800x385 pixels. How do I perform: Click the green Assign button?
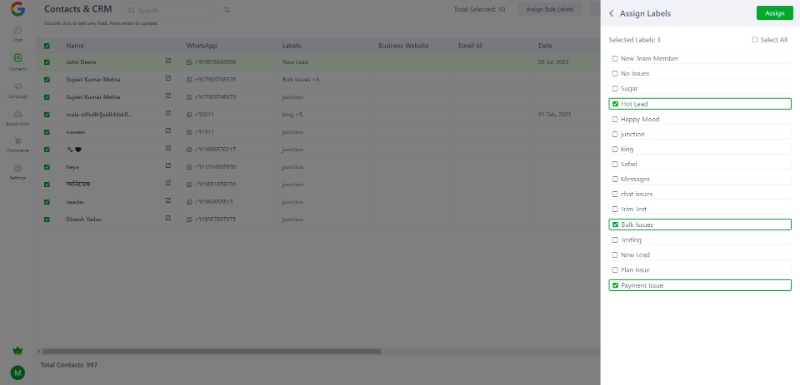(774, 13)
